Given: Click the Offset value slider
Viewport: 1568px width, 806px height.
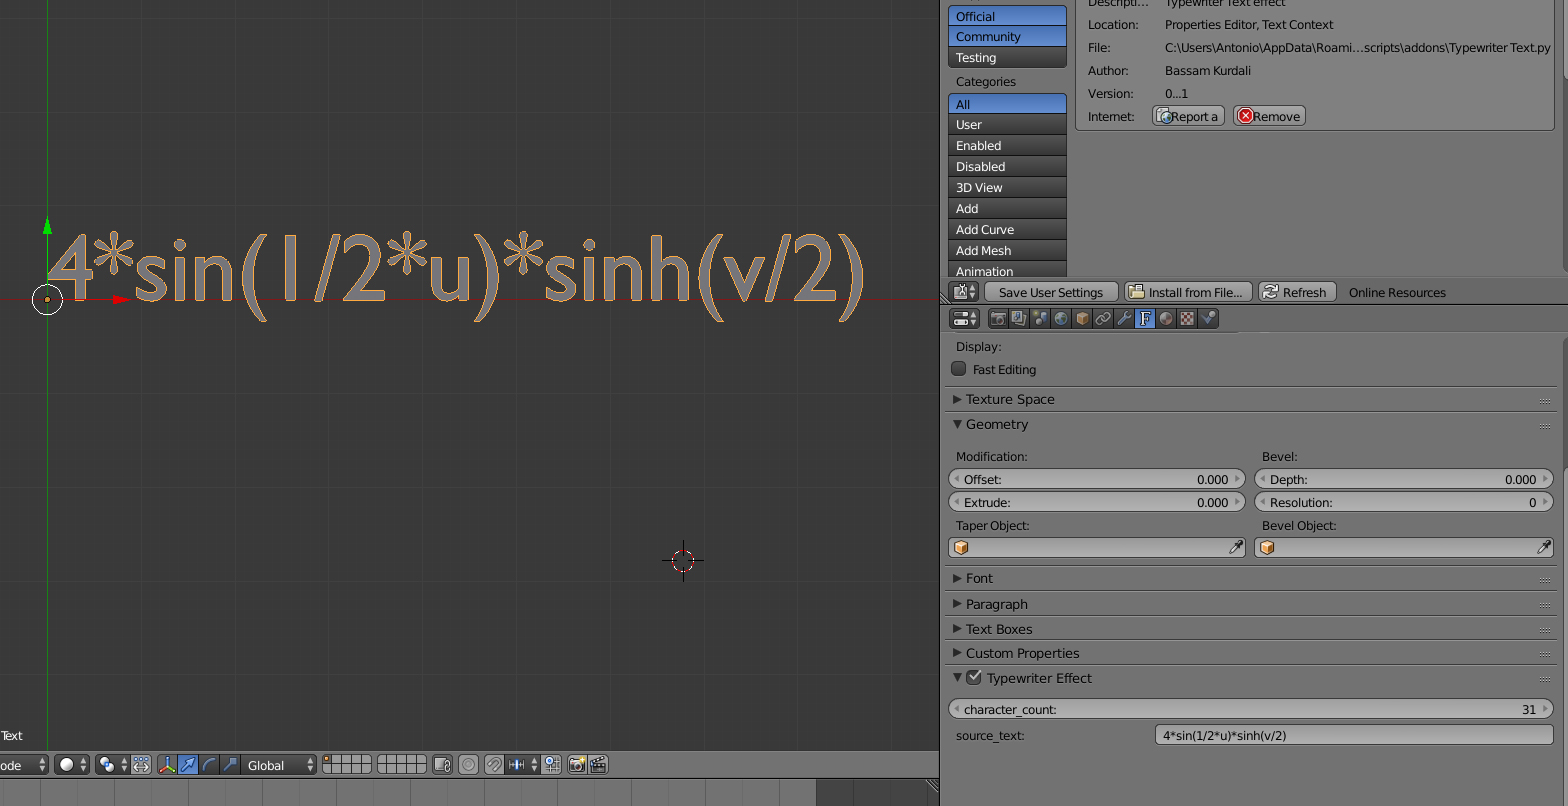Looking at the screenshot, I should 1097,479.
